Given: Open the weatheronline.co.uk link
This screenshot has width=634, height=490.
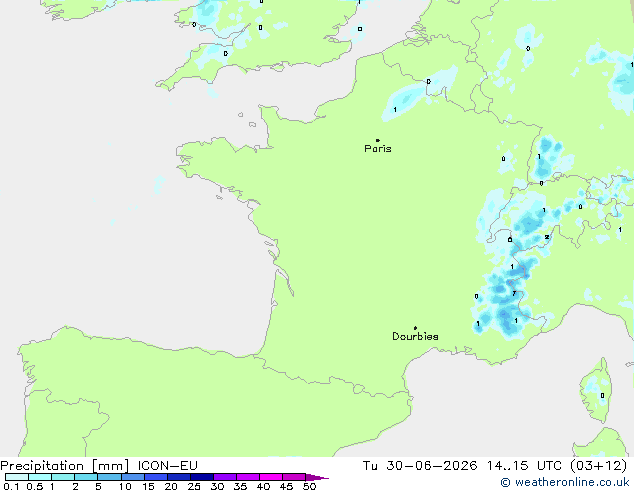Looking at the screenshot, I should click(565, 482).
